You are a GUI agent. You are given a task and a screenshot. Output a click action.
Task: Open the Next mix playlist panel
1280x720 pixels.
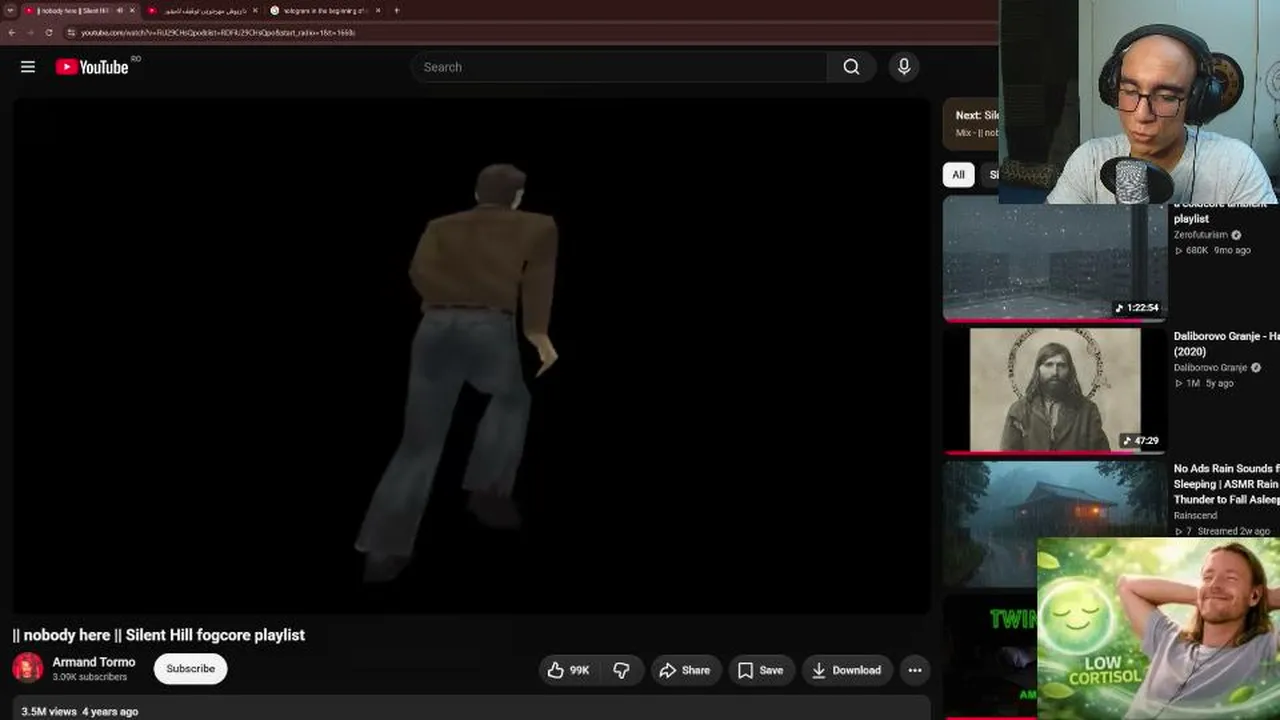click(971, 123)
